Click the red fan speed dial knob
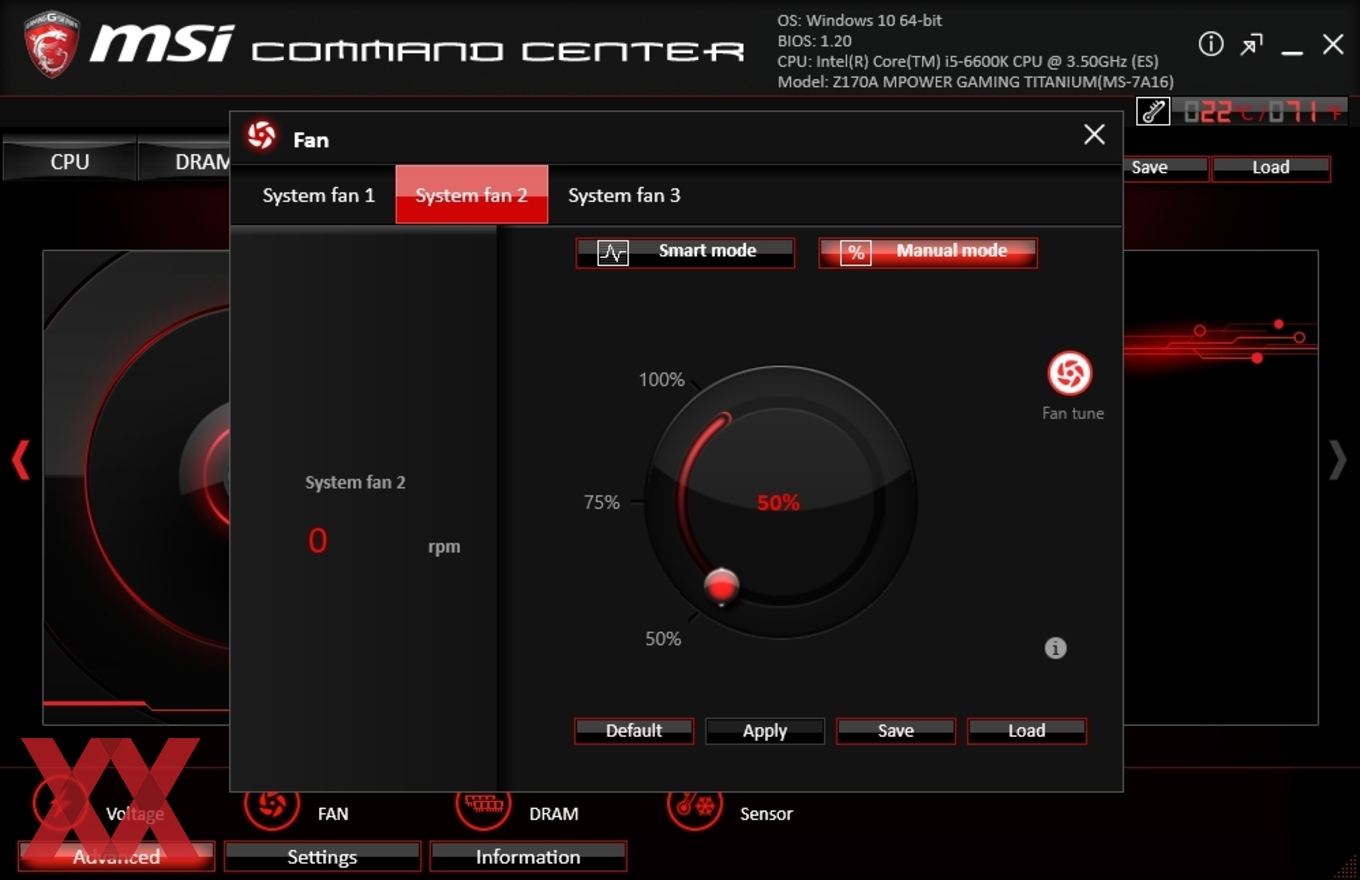1360x880 pixels. tap(721, 586)
